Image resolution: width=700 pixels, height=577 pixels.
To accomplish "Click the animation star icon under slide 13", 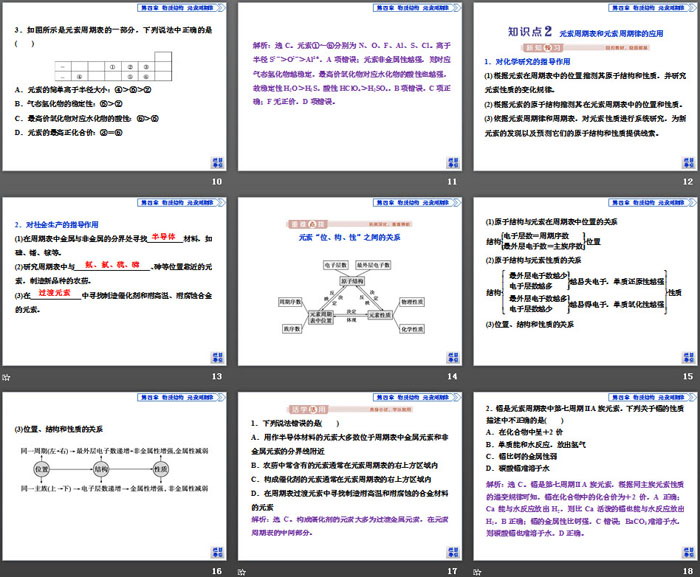I will tap(6, 376).
